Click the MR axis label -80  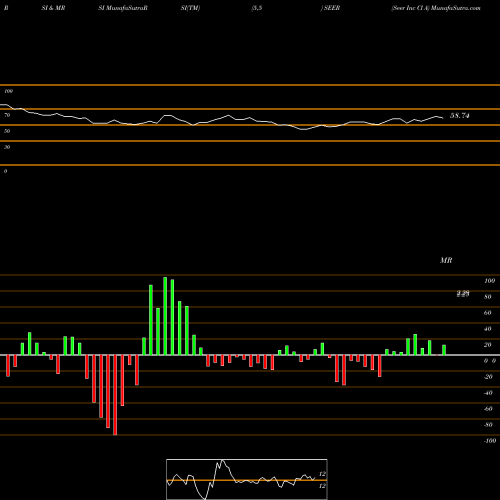[488, 425]
